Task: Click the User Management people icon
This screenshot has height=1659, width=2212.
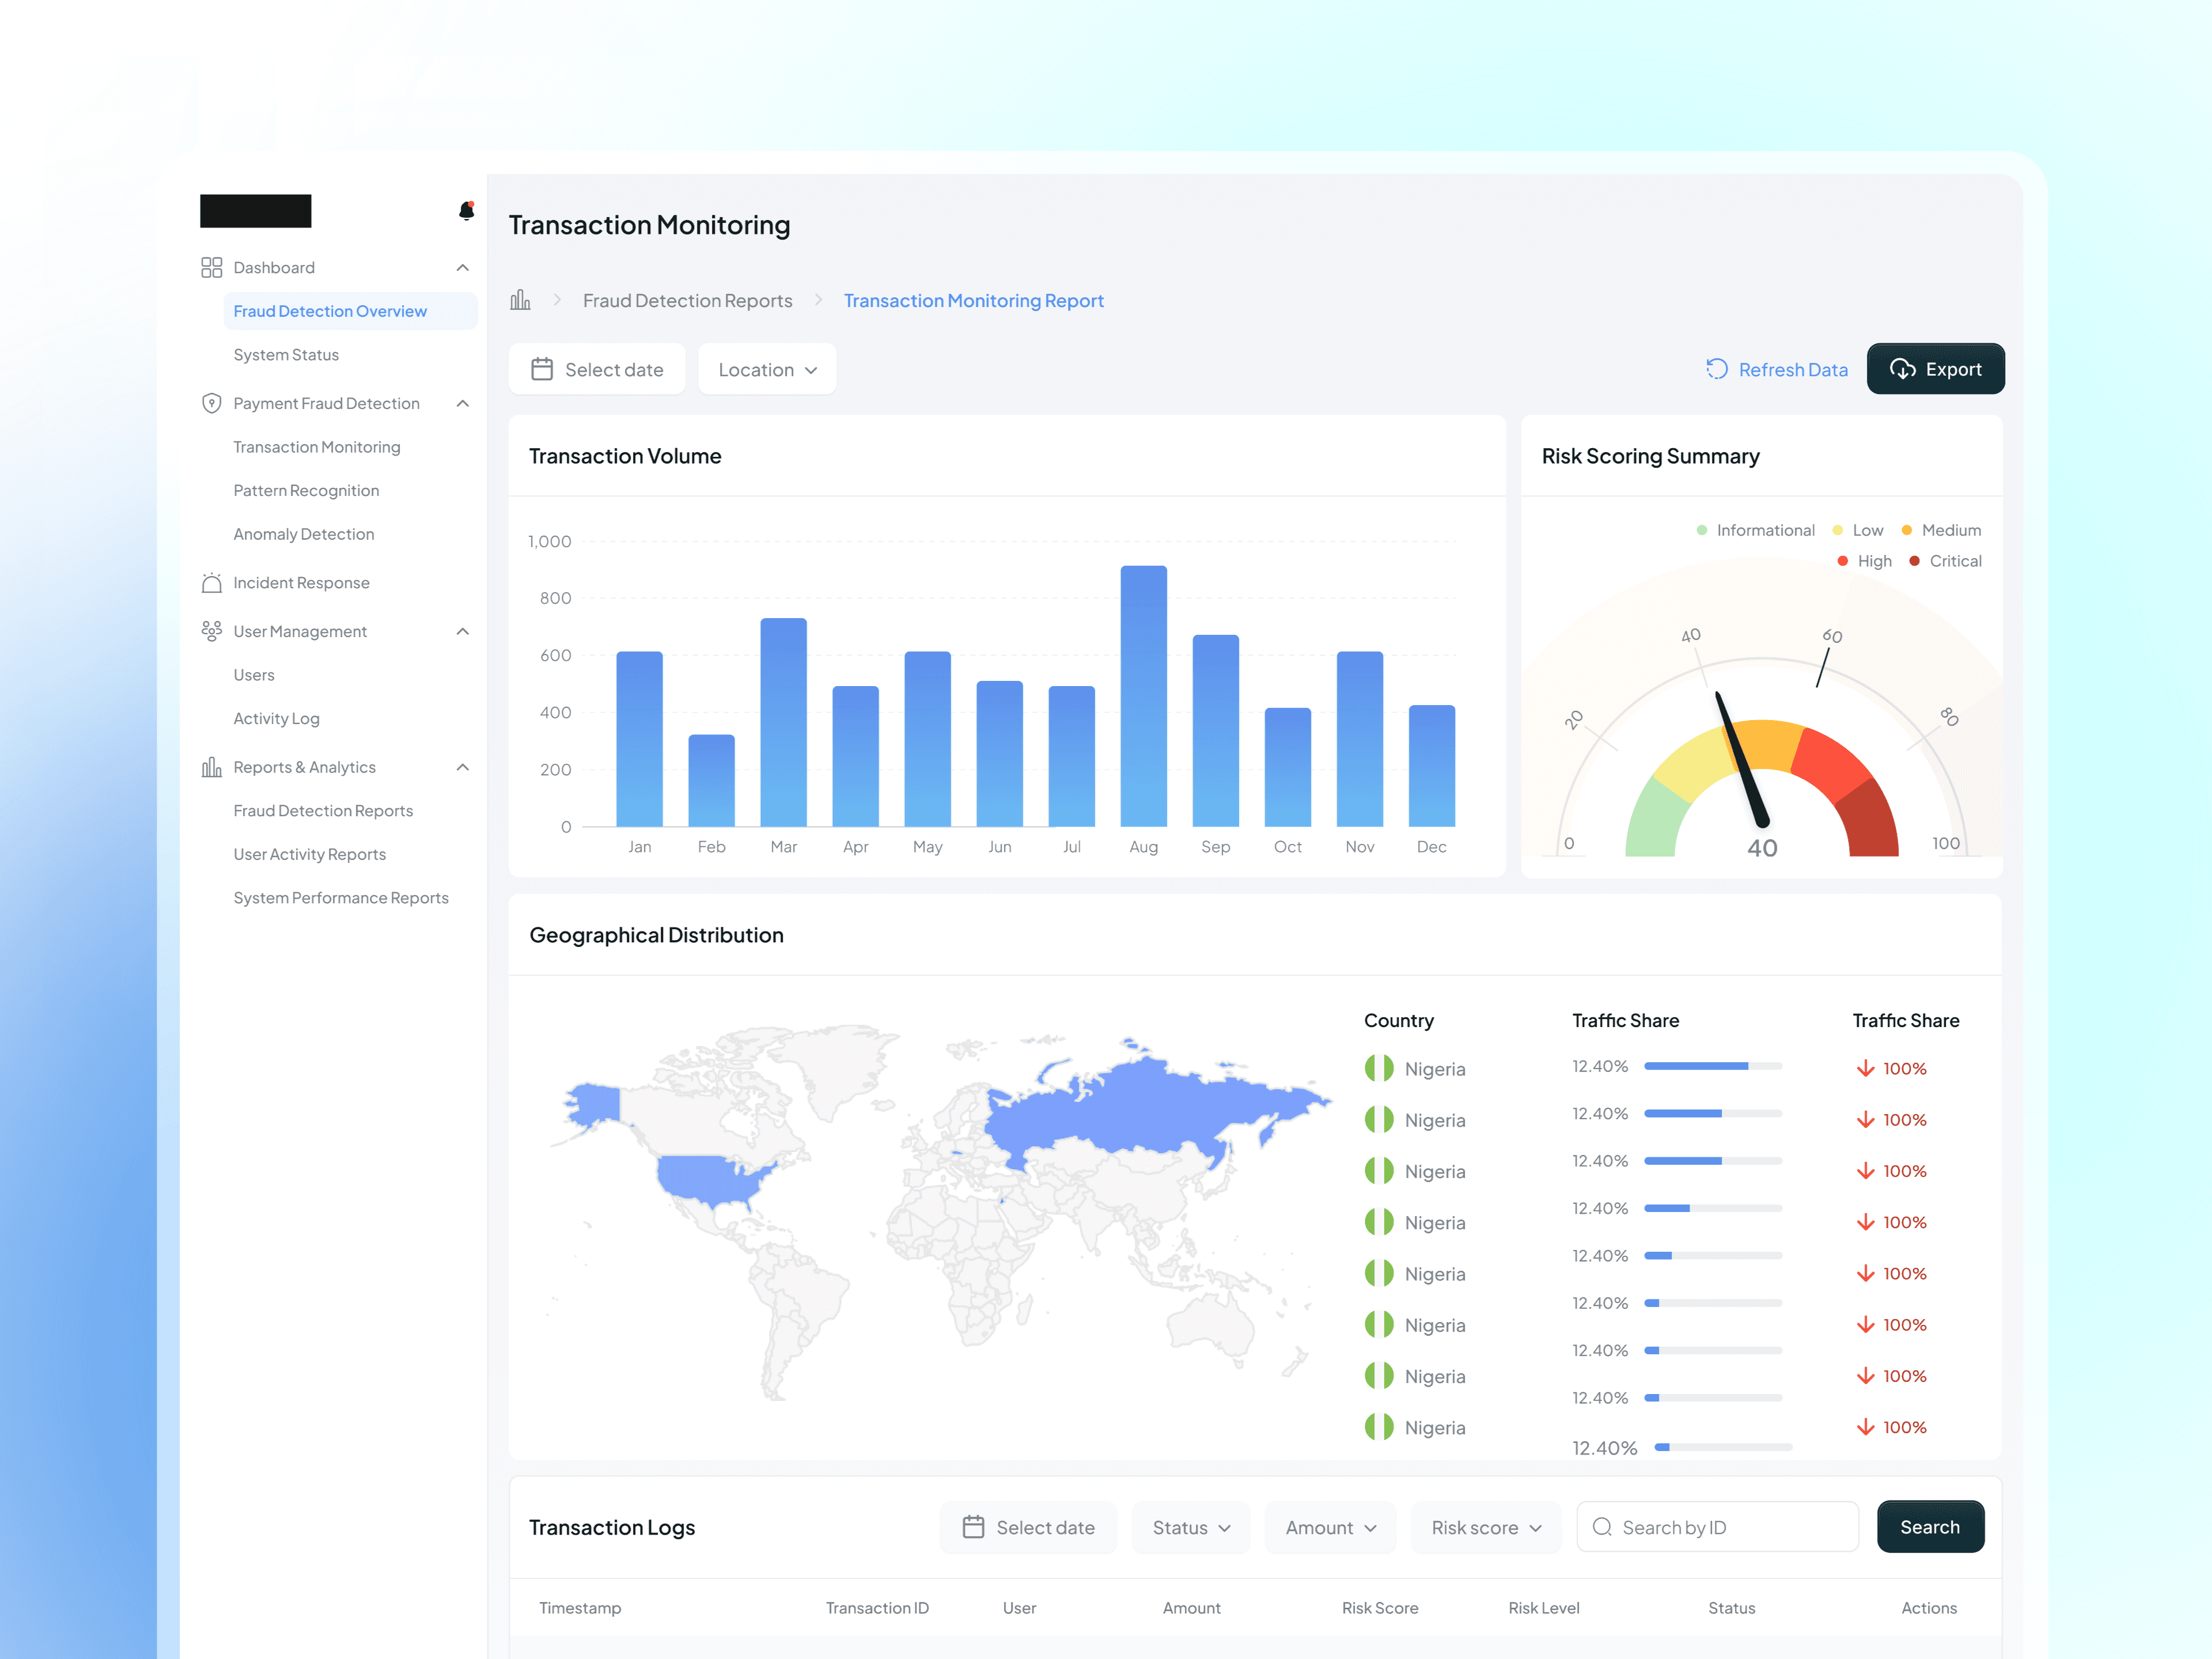Action: (x=211, y=631)
